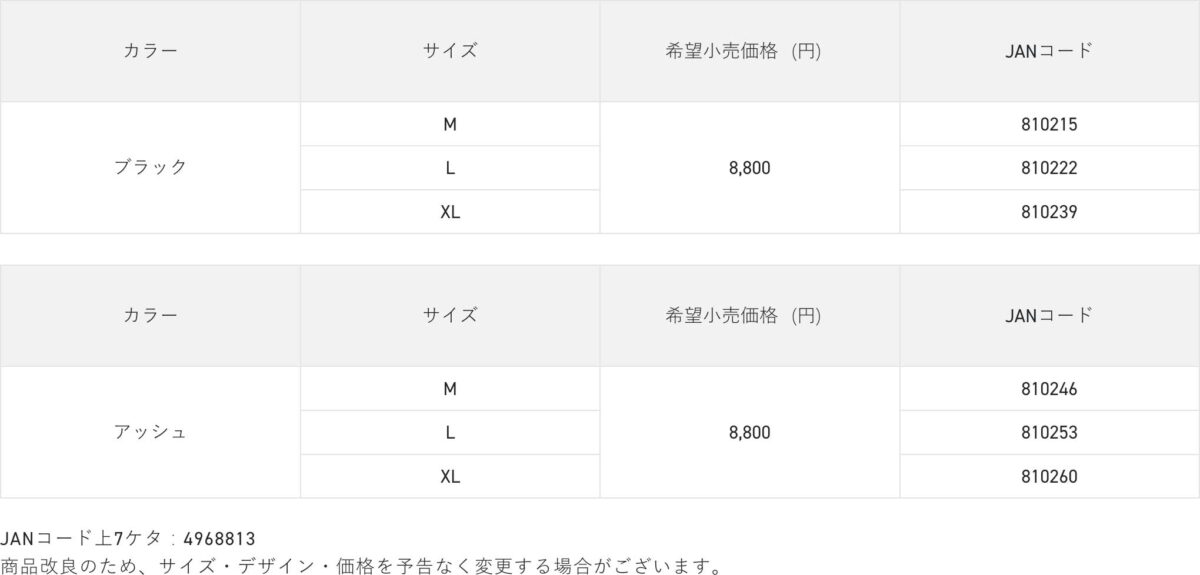Click the M size cell for ブラック

click(x=450, y=124)
